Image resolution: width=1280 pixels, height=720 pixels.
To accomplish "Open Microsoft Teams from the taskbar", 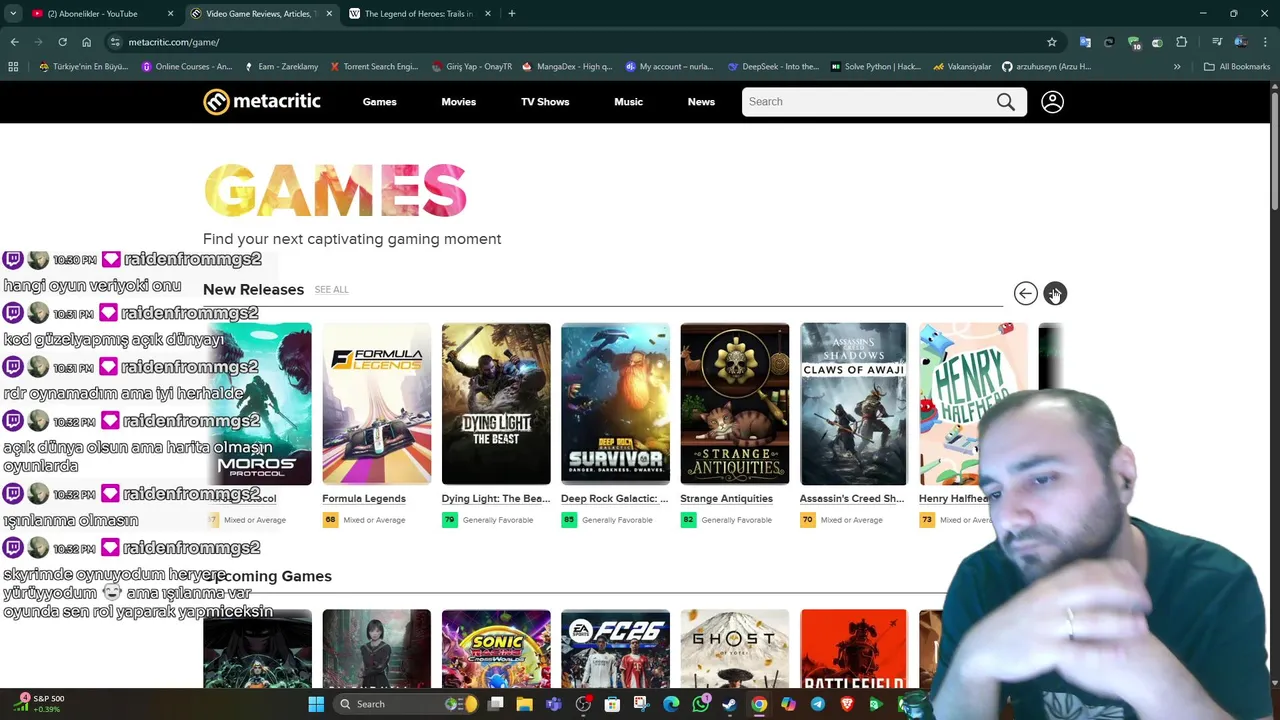I will point(553,704).
